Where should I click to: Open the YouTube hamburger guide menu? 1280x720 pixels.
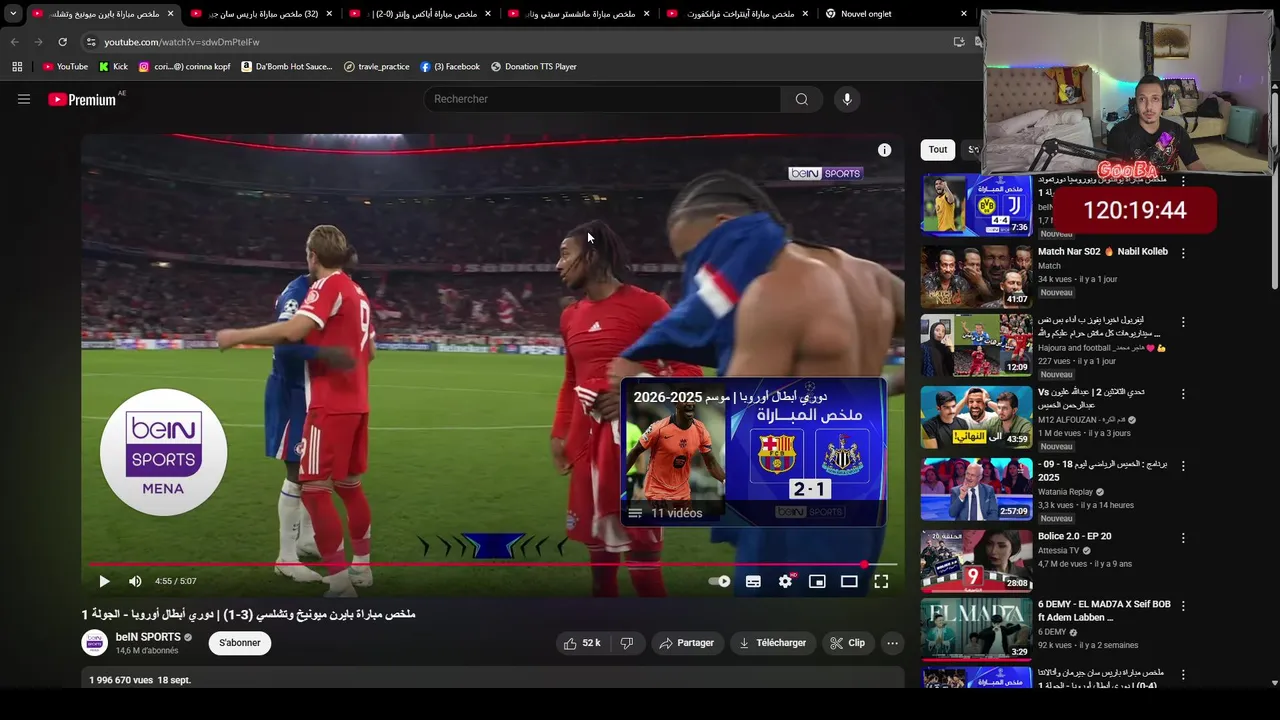point(24,99)
